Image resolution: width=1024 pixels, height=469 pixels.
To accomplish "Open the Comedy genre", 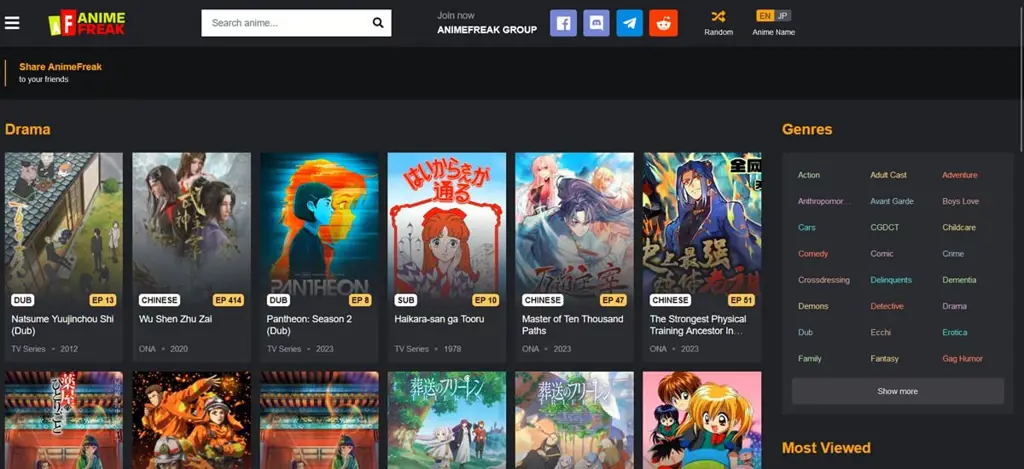I will (x=812, y=253).
